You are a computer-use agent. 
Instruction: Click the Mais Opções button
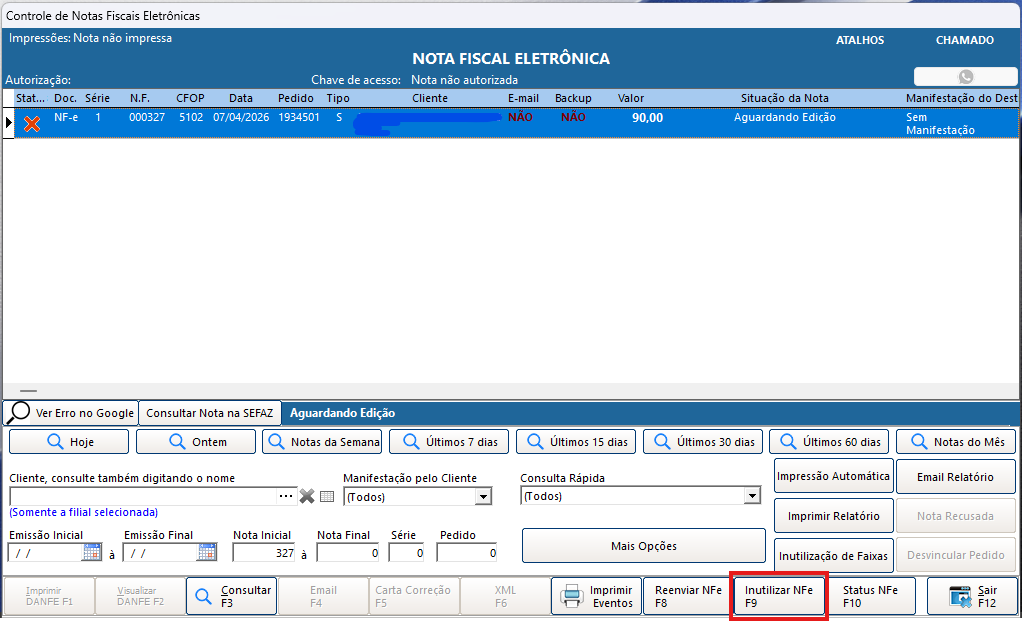[x=643, y=546]
